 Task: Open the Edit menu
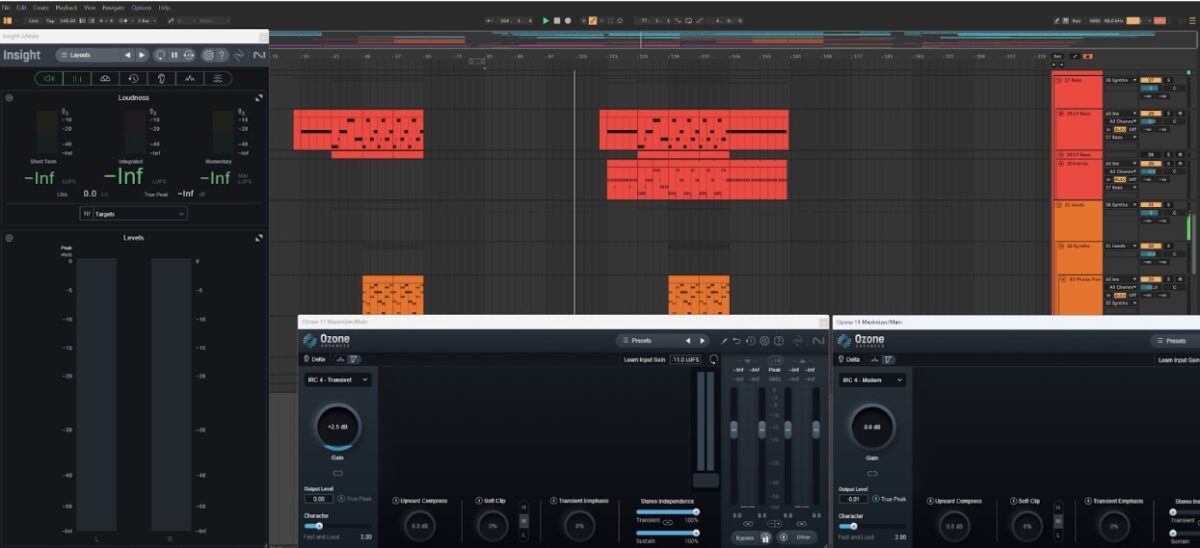point(21,7)
